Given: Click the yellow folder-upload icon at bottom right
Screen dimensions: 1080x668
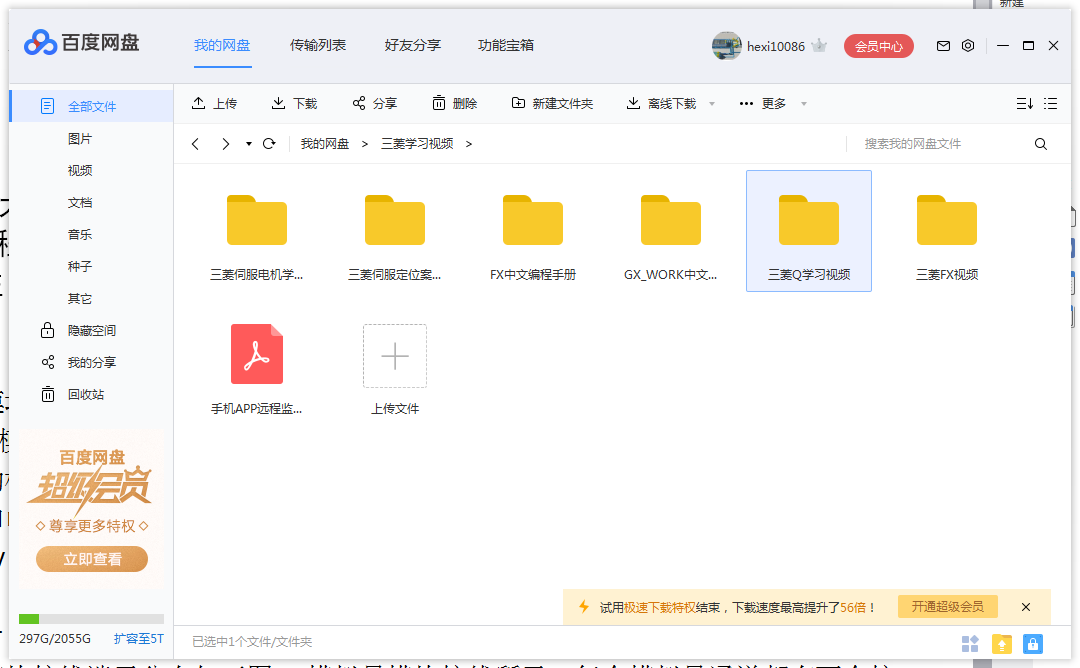Looking at the screenshot, I should click(1001, 644).
